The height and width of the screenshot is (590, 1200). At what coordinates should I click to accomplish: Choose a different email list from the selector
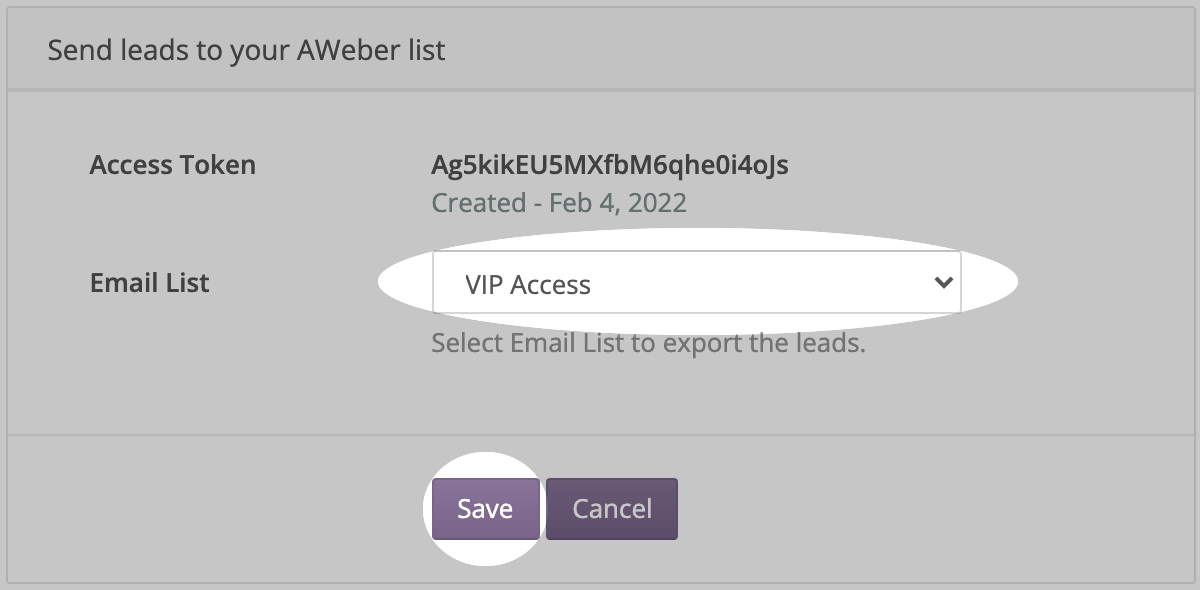point(697,284)
